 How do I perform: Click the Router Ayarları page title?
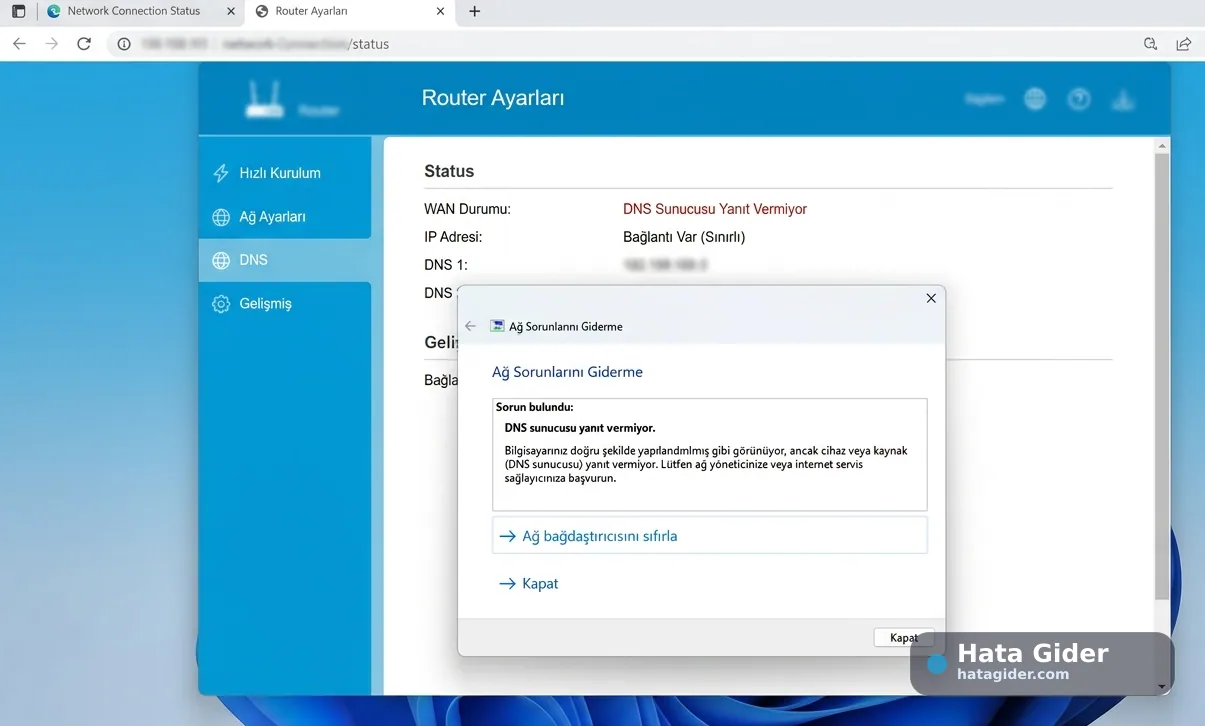tap(493, 98)
